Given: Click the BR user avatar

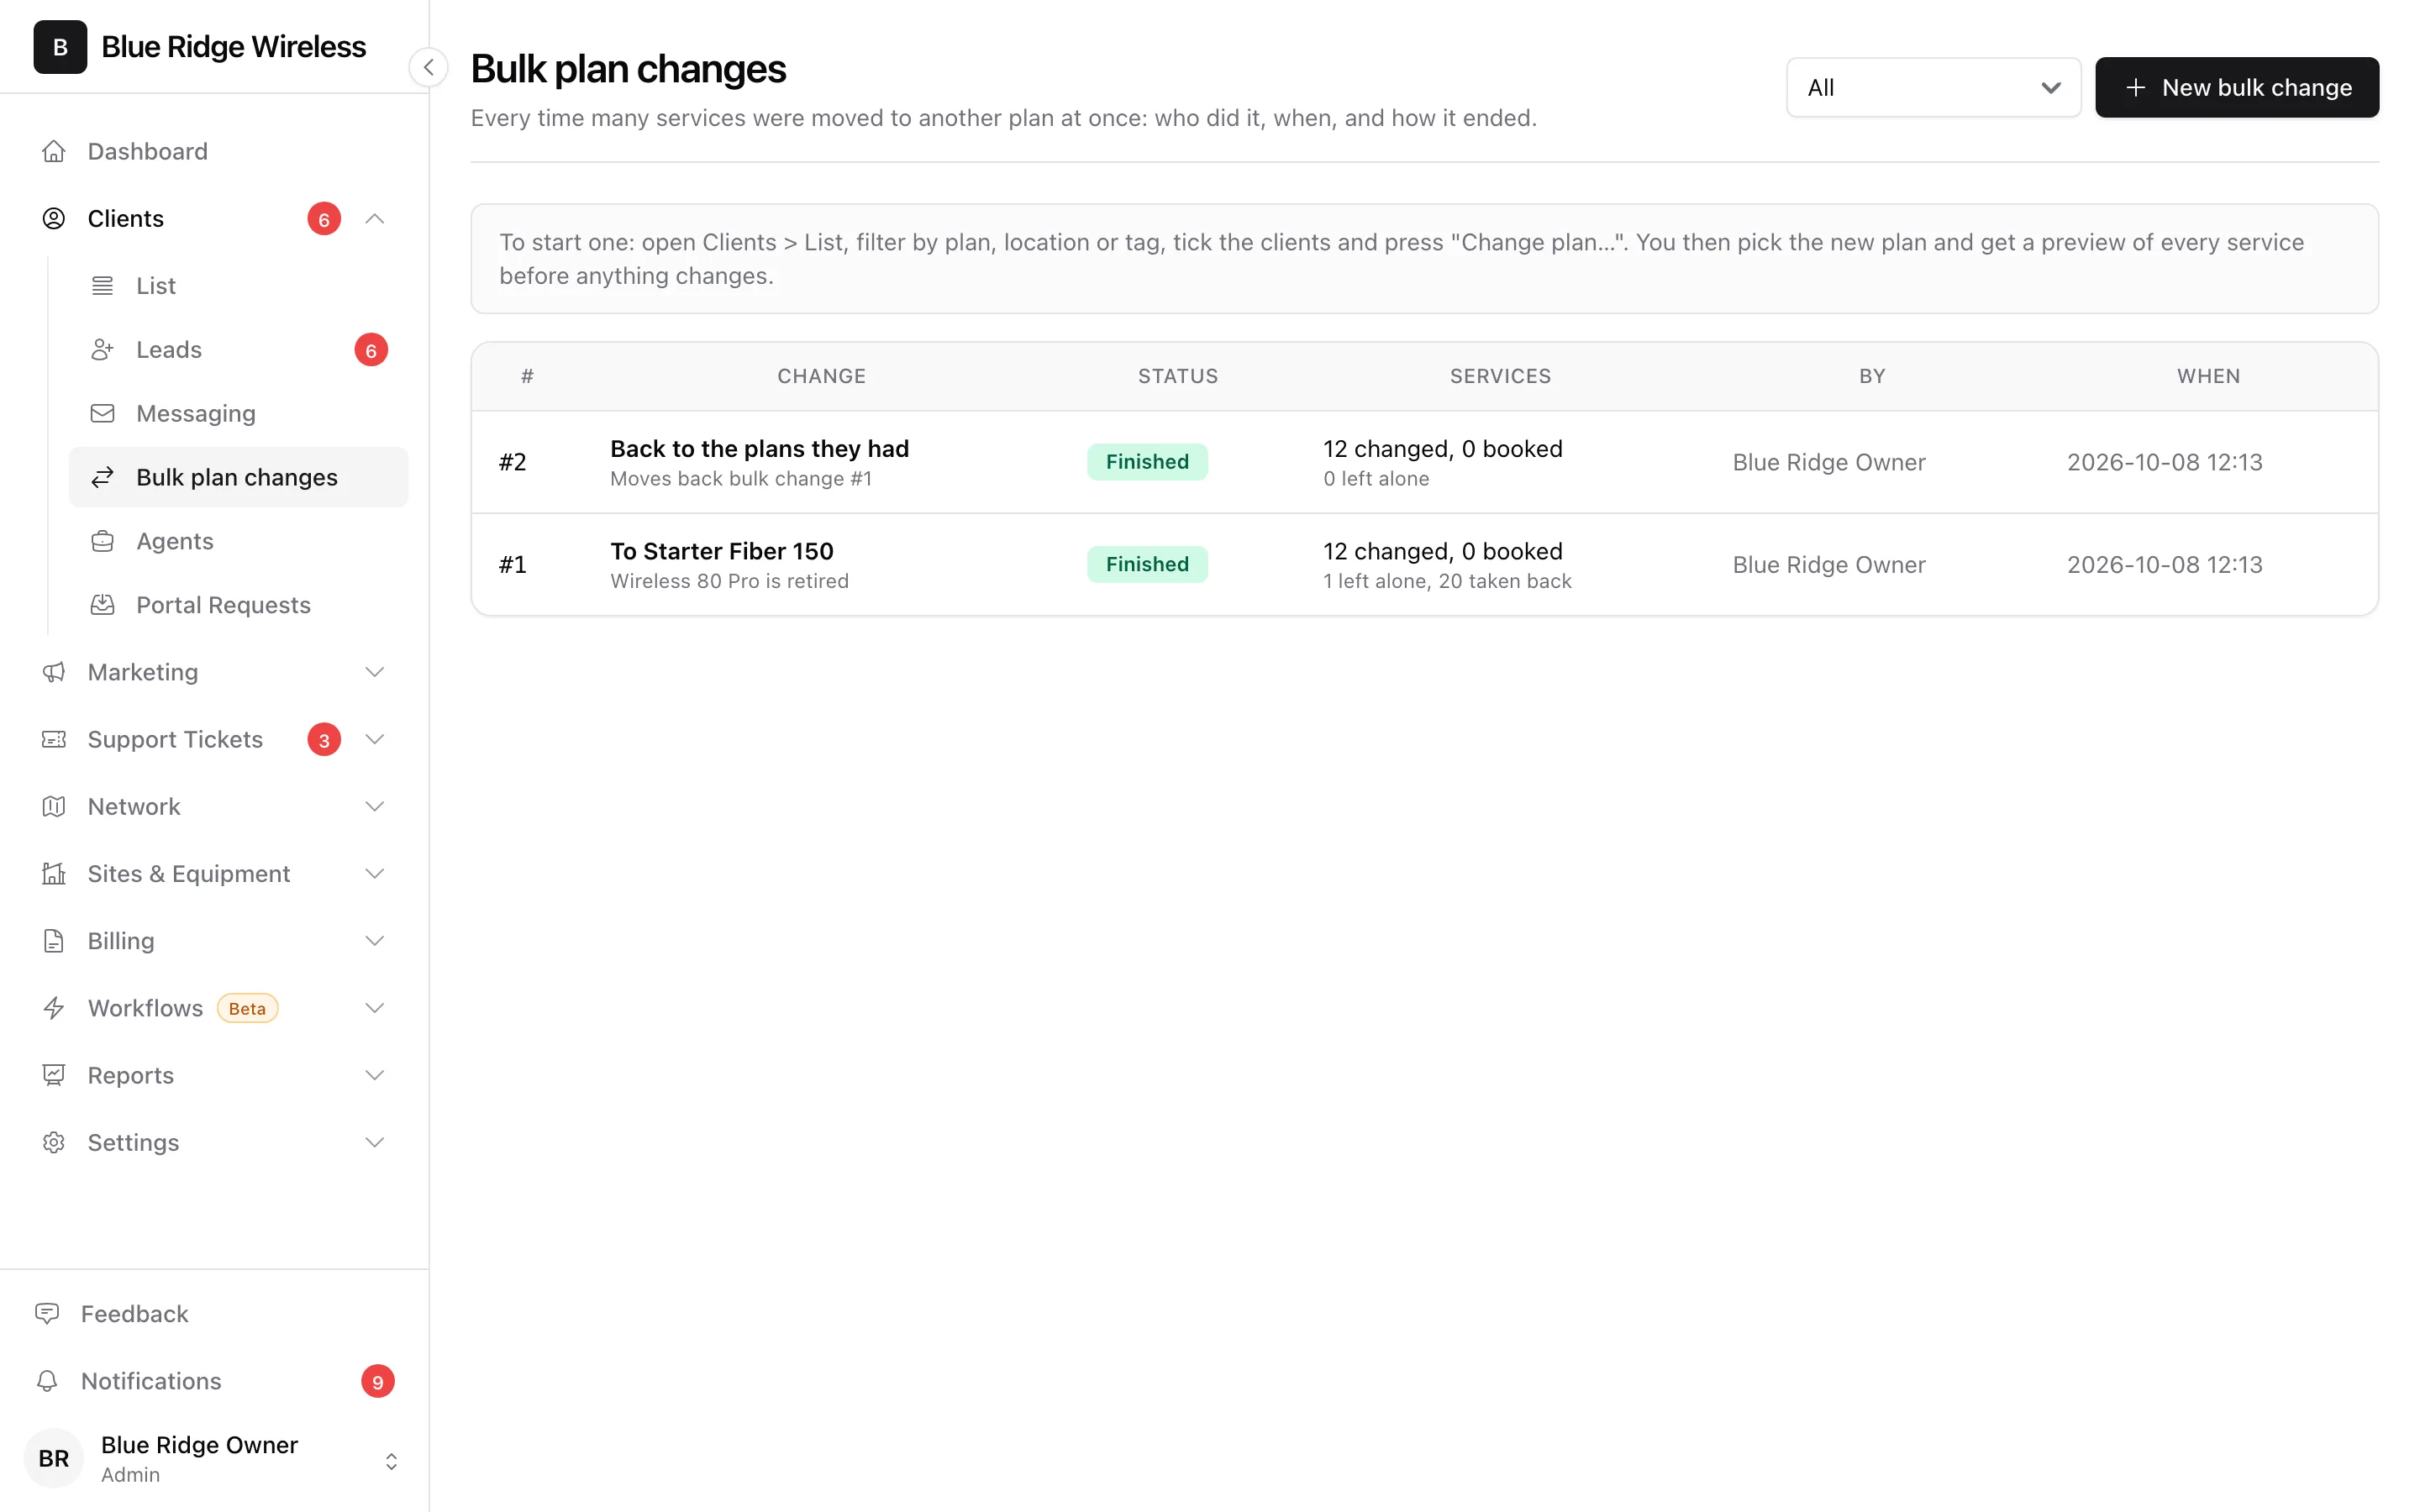Looking at the screenshot, I should (x=54, y=1458).
